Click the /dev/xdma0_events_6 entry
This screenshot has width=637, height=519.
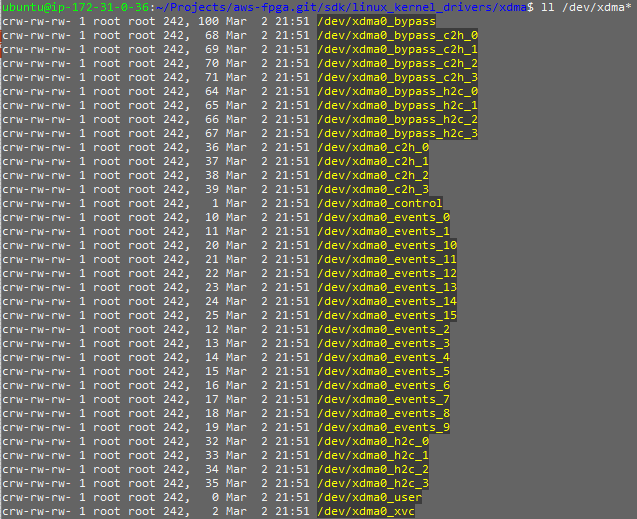tap(384, 386)
